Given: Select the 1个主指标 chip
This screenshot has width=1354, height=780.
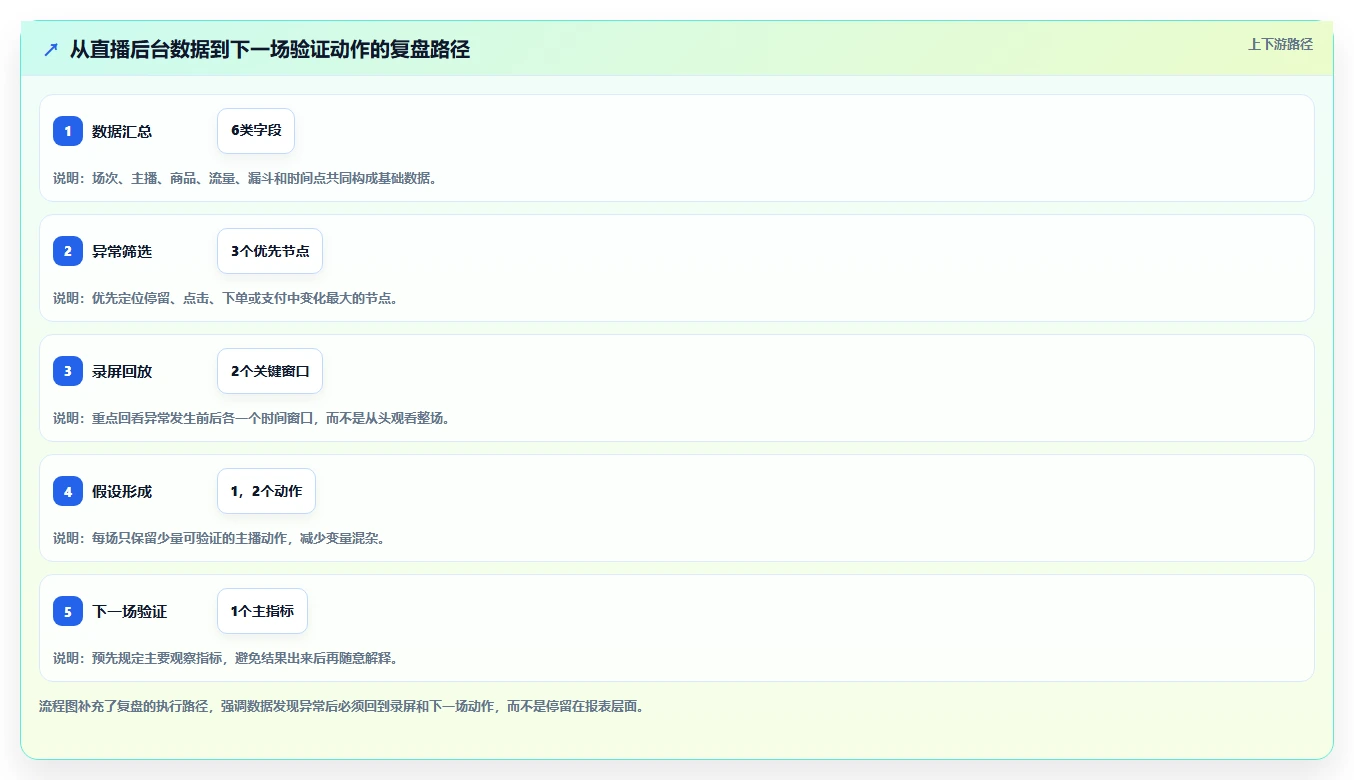Looking at the screenshot, I should pyautogui.click(x=262, y=611).
